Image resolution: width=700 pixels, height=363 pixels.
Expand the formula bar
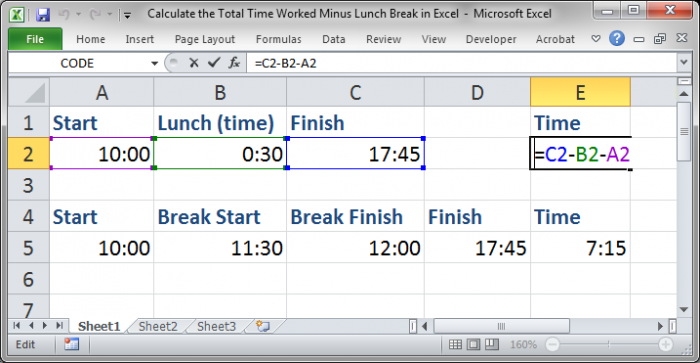683,63
